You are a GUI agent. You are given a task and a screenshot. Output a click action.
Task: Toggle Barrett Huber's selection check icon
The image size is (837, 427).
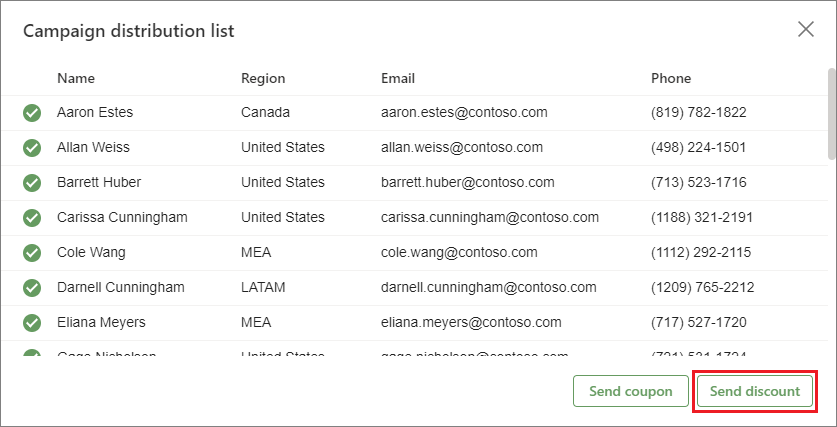32,183
